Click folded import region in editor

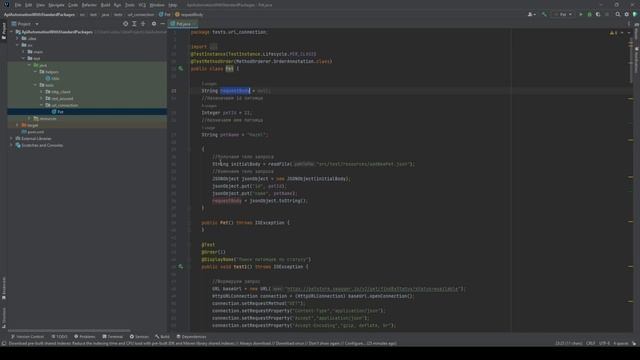[x=213, y=47]
